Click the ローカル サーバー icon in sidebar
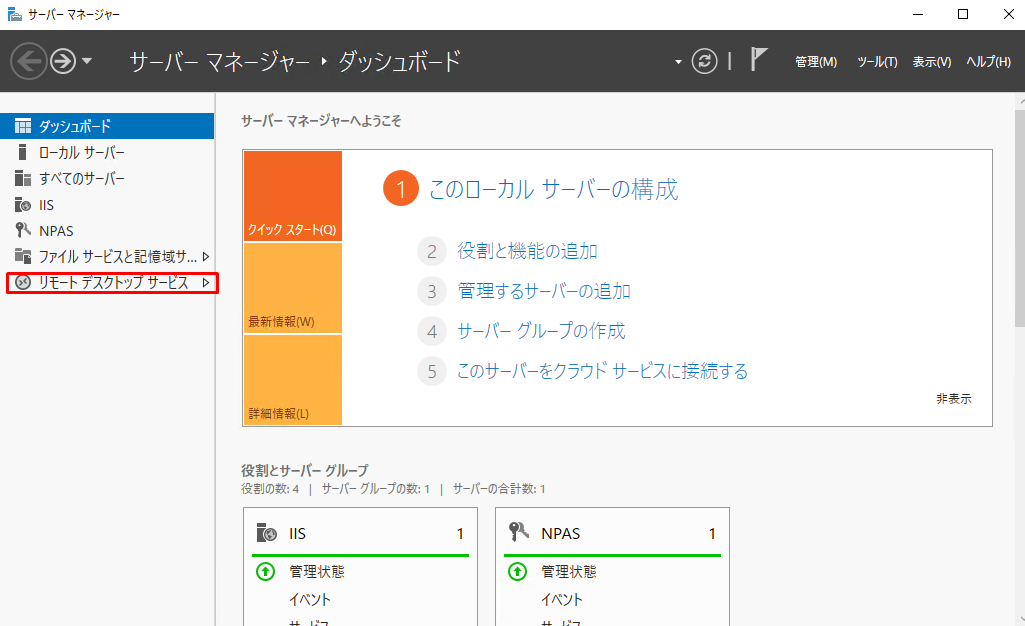The image size is (1025, 626). click(23, 153)
